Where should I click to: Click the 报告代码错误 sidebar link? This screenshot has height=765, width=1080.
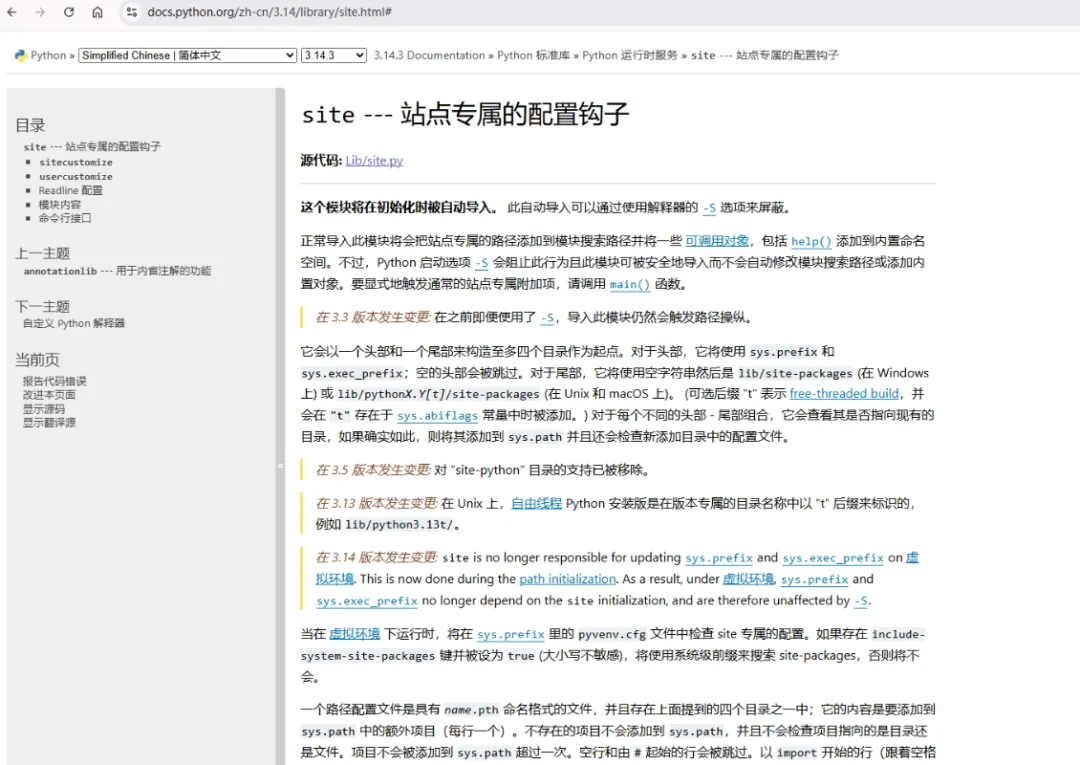(x=54, y=381)
